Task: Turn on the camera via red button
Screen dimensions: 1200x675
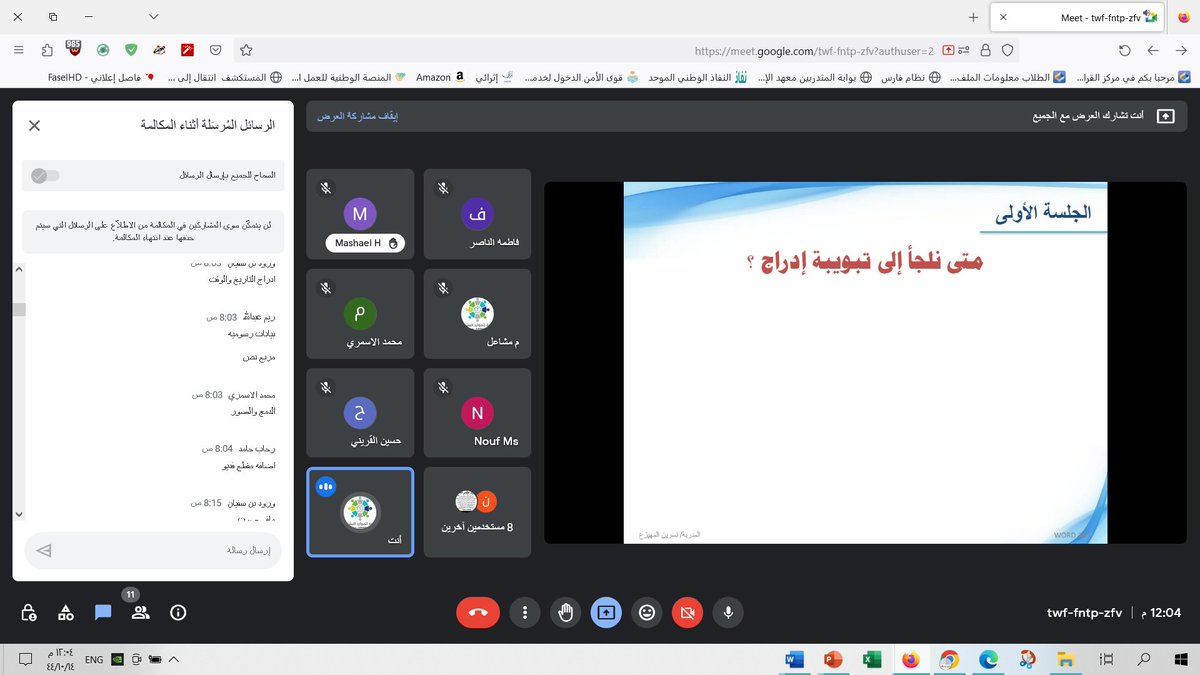Action: point(687,612)
